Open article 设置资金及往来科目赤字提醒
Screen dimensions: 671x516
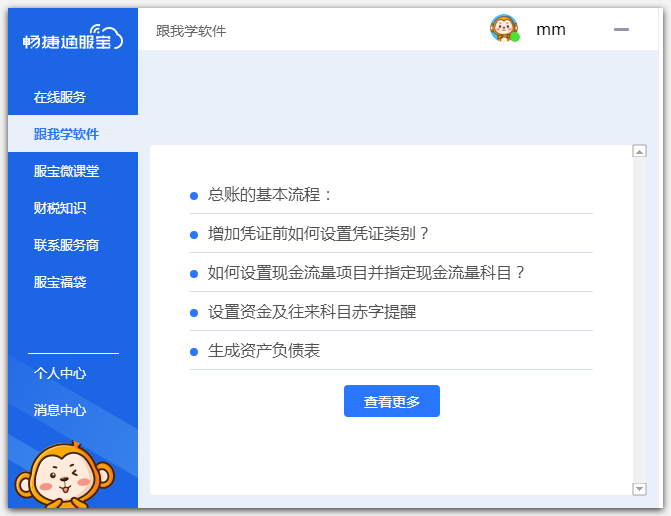pyautogui.click(x=391, y=311)
